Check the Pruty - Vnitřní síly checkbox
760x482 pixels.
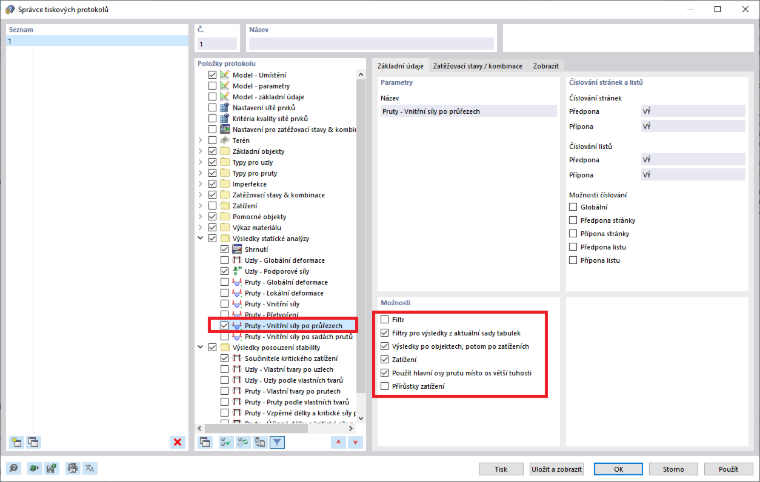[x=224, y=304]
